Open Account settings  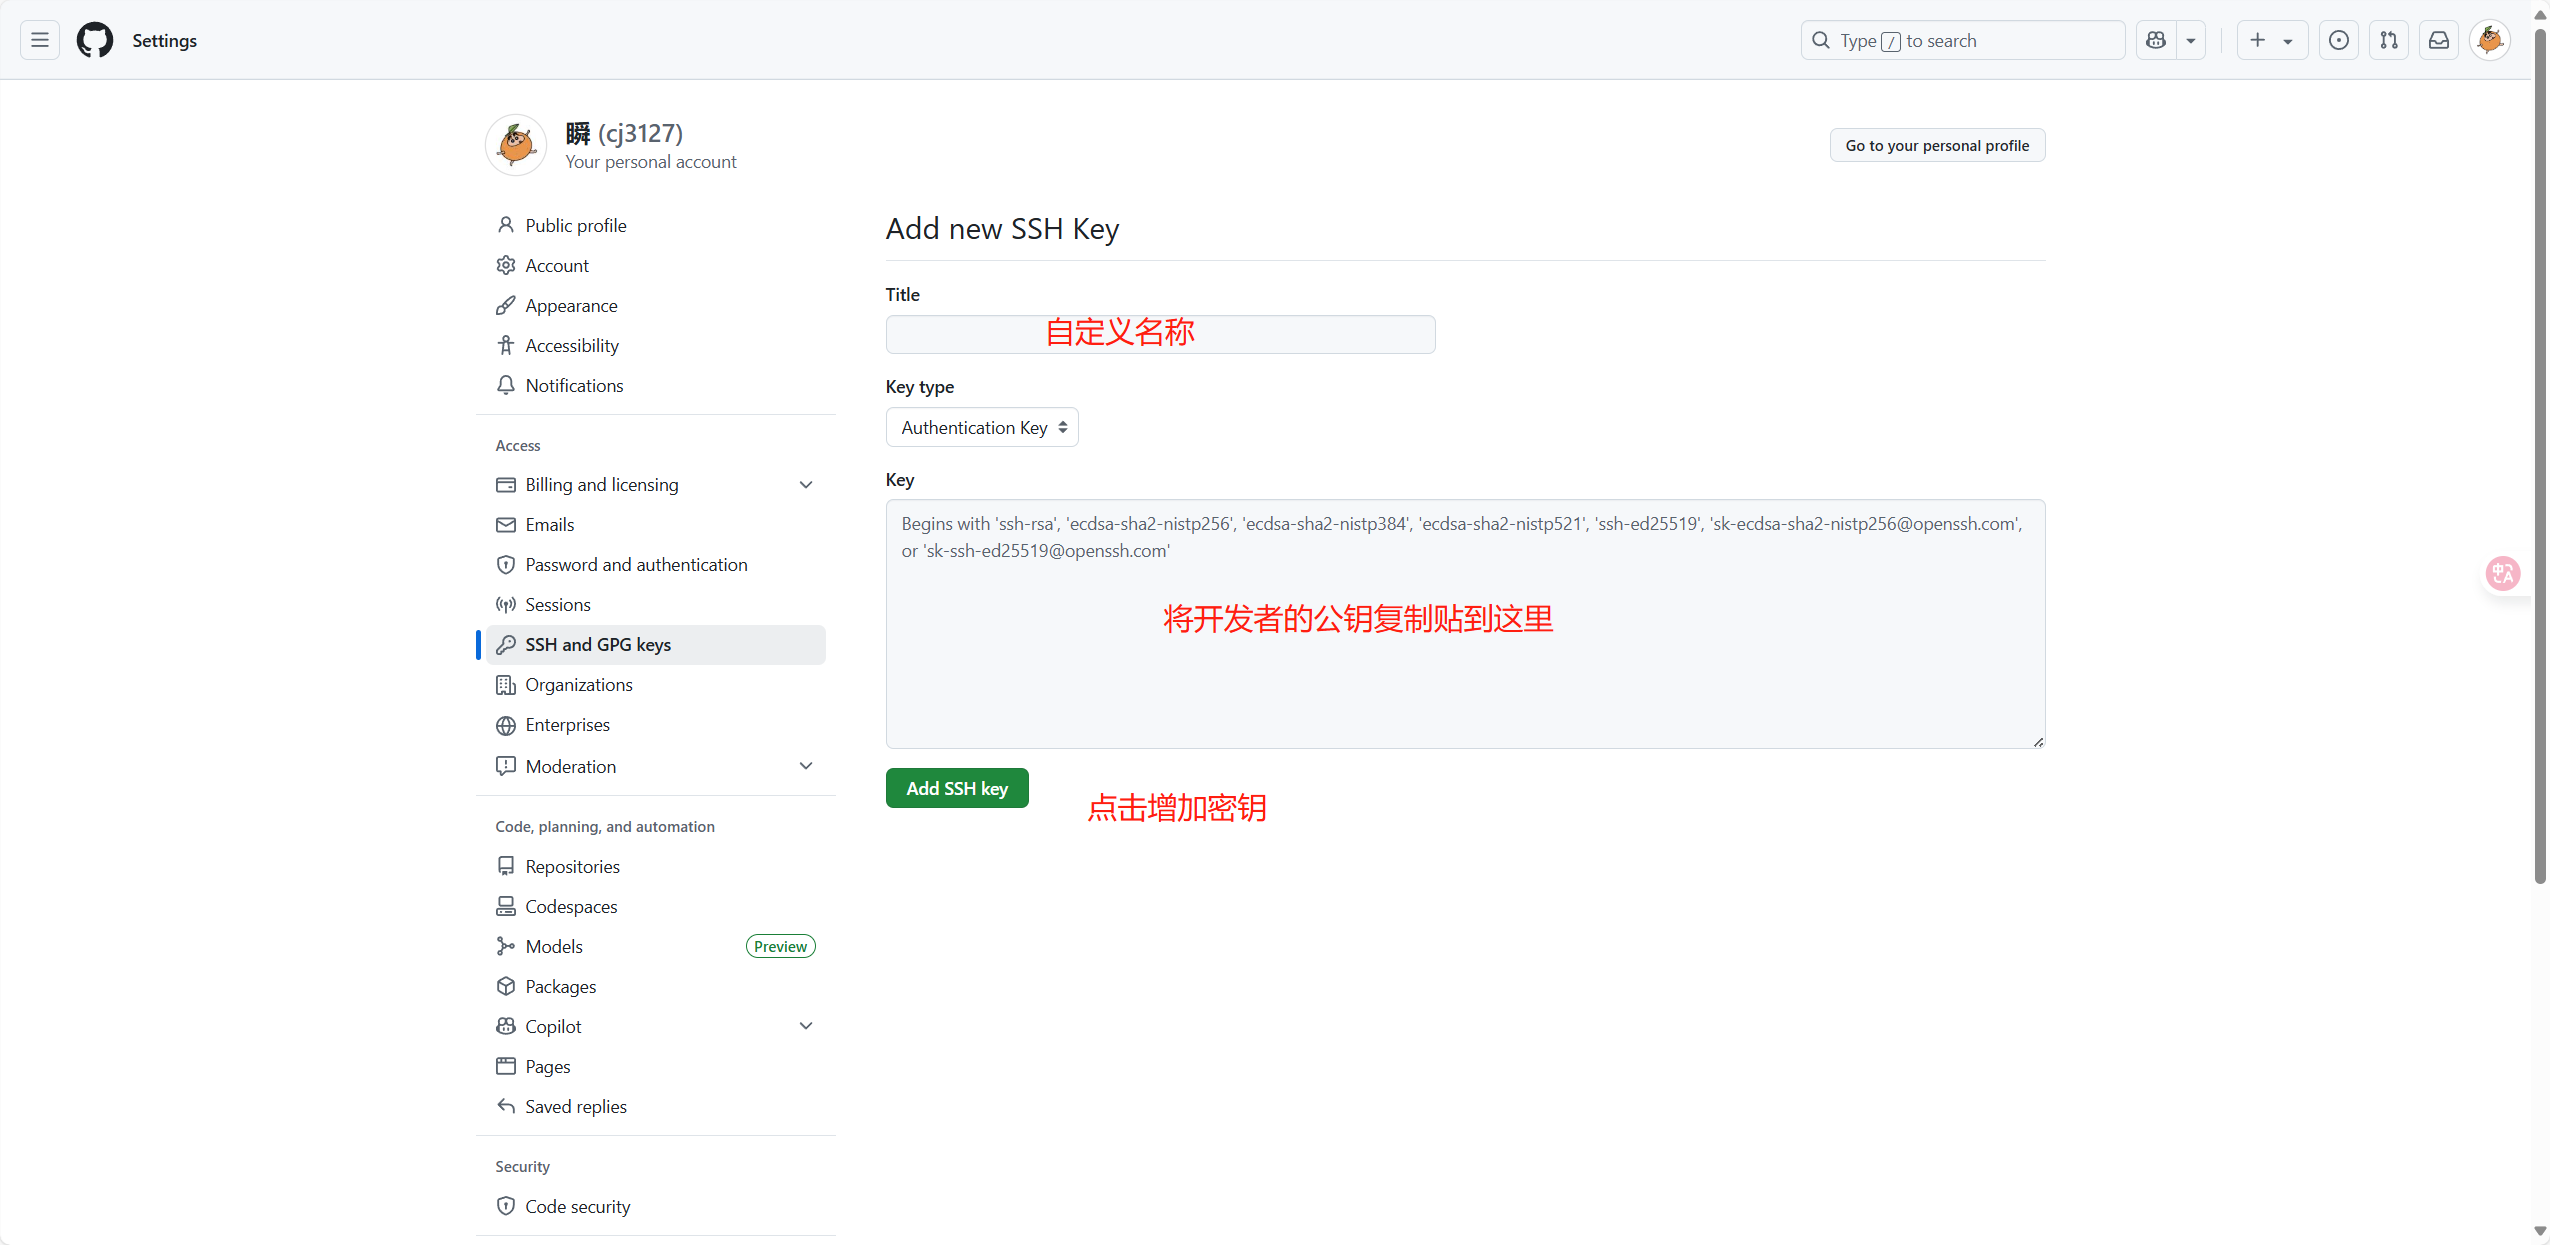(x=656, y=265)
